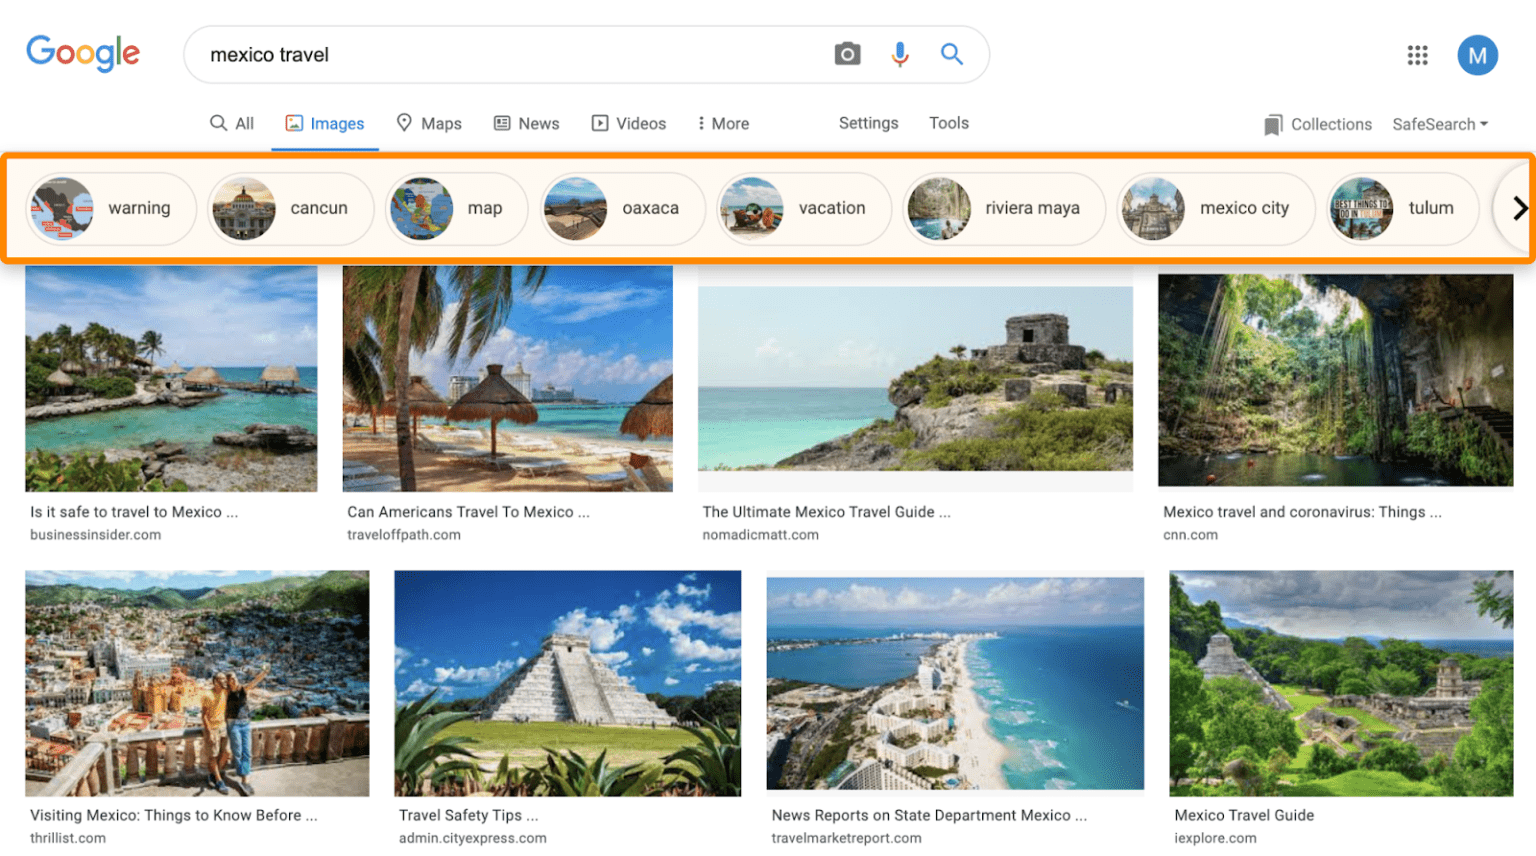Switch to the Videos tab
This screenshot has height=856, width=1536.
pyautogui.click(x=629, y=122)
